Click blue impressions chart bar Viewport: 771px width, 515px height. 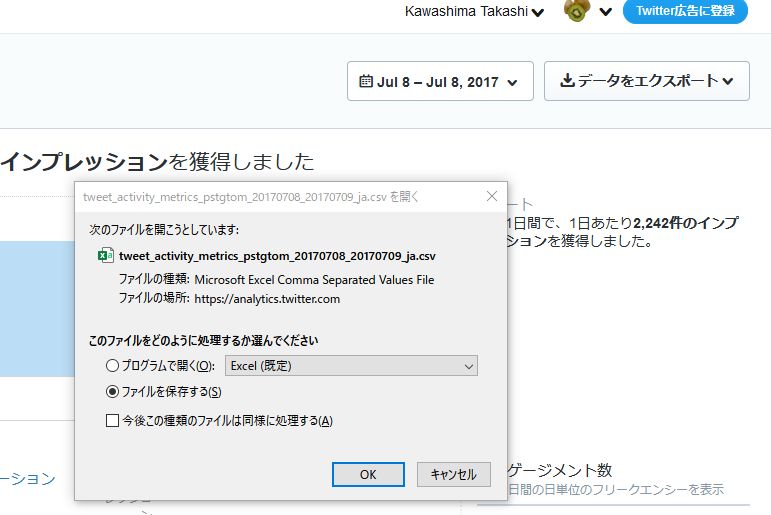tap(37, 309)
